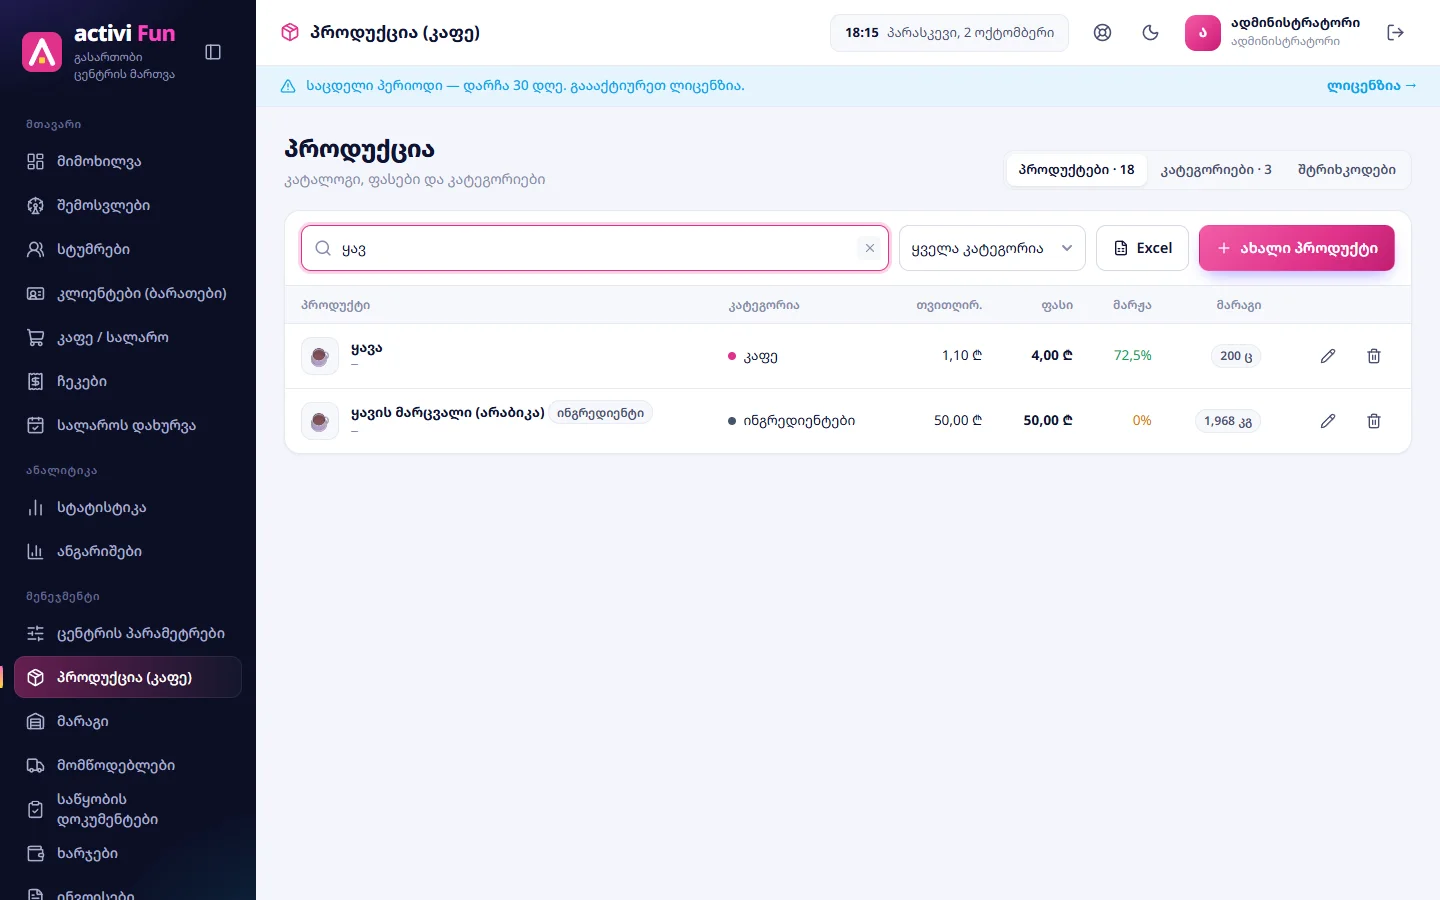Open მომწოდებლები in the sidebar

[128, 766]
